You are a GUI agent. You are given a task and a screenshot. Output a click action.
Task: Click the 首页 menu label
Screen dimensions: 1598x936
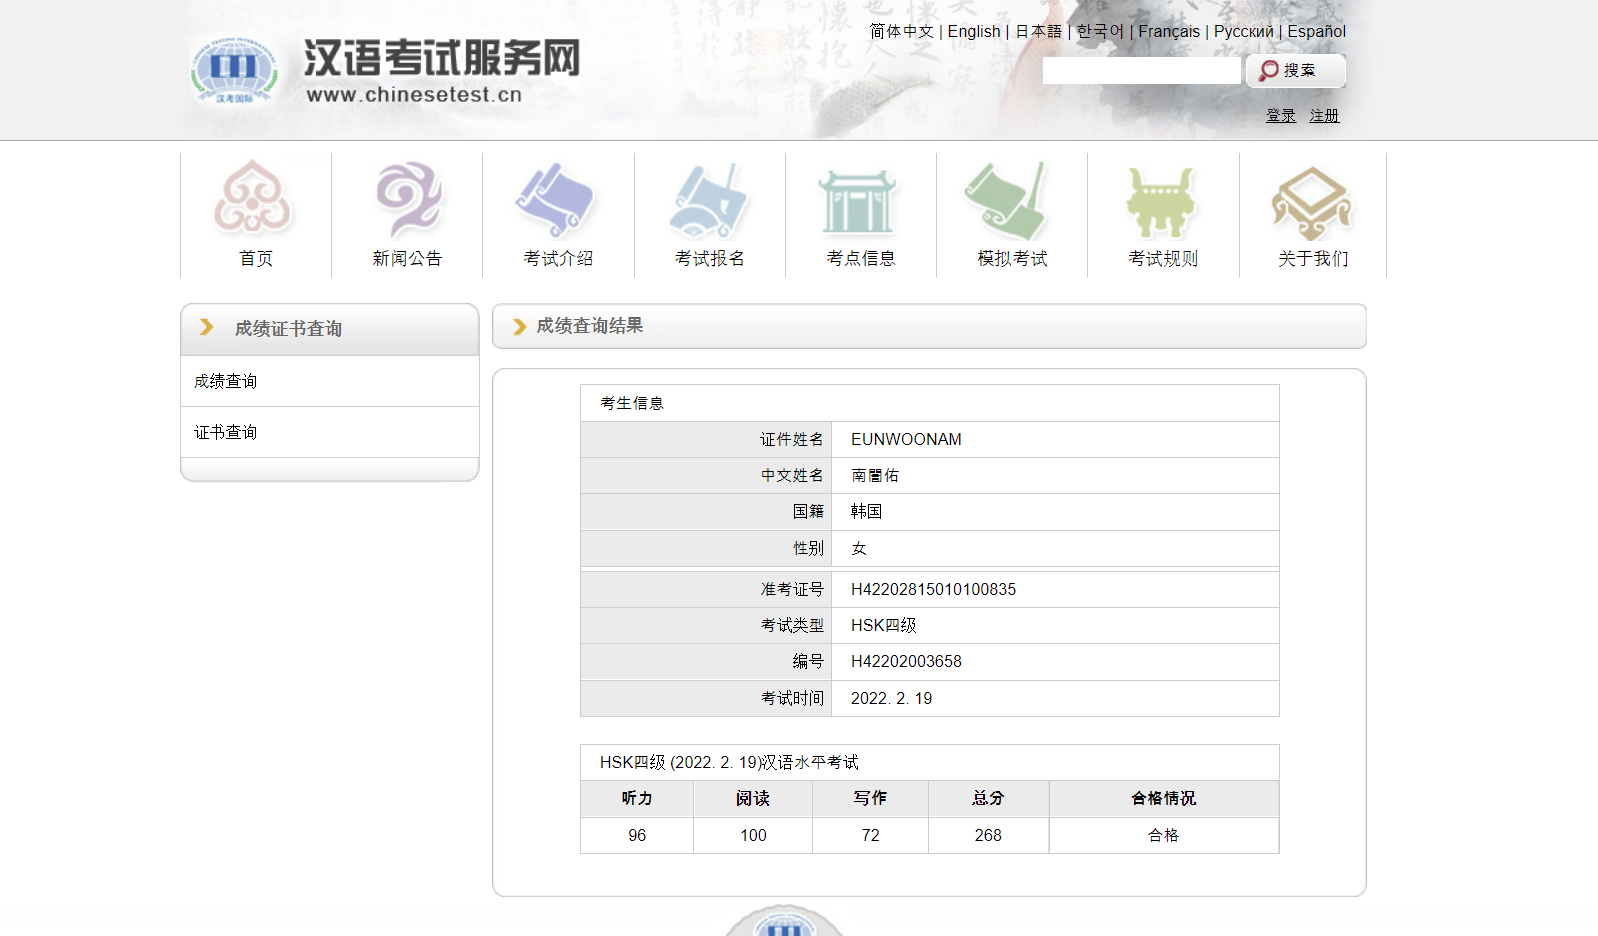[256, 258]
